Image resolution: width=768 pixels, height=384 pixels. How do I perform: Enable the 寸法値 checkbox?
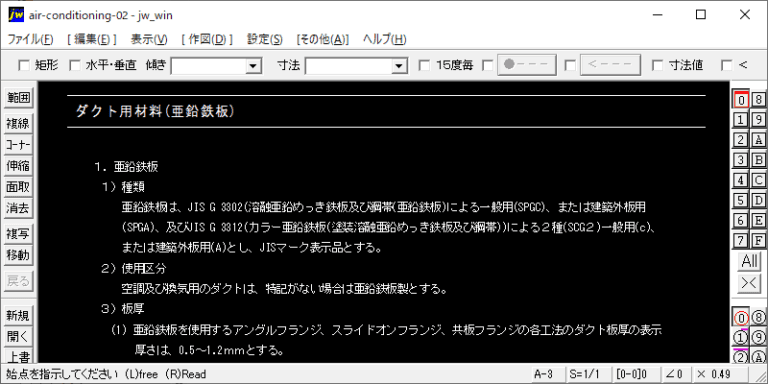(x=658, y=65)
